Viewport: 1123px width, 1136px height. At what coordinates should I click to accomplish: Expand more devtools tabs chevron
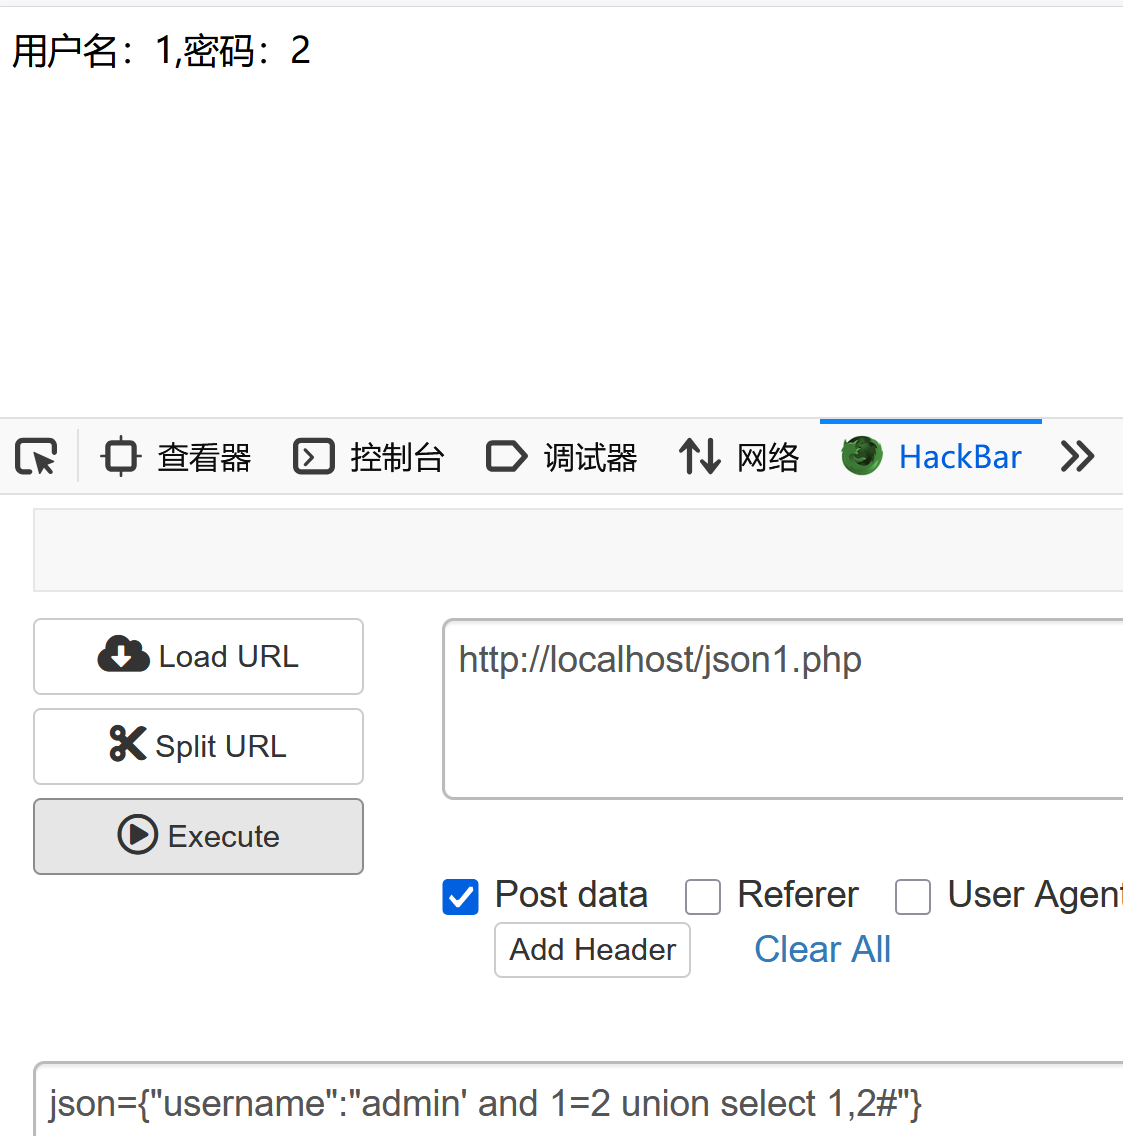[x=1077, y=457]
